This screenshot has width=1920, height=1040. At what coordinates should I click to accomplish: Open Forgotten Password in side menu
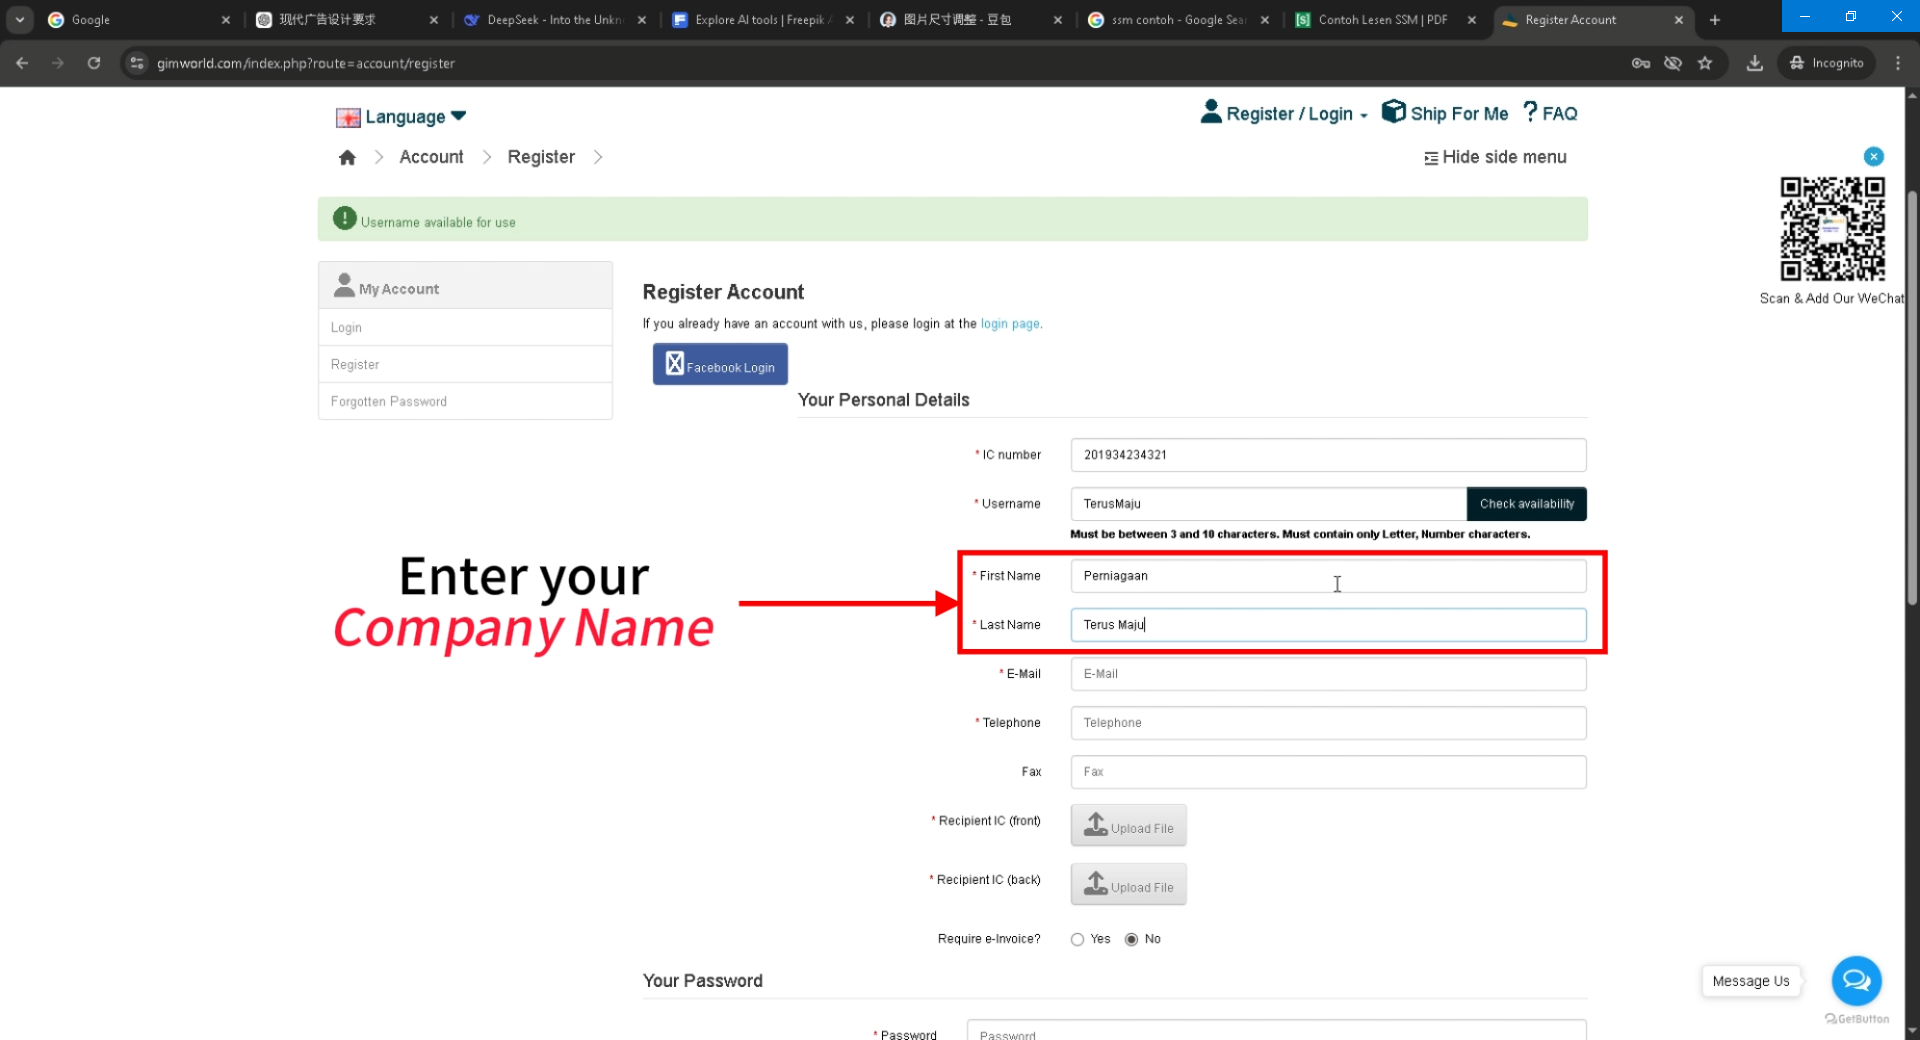[389, 401]
